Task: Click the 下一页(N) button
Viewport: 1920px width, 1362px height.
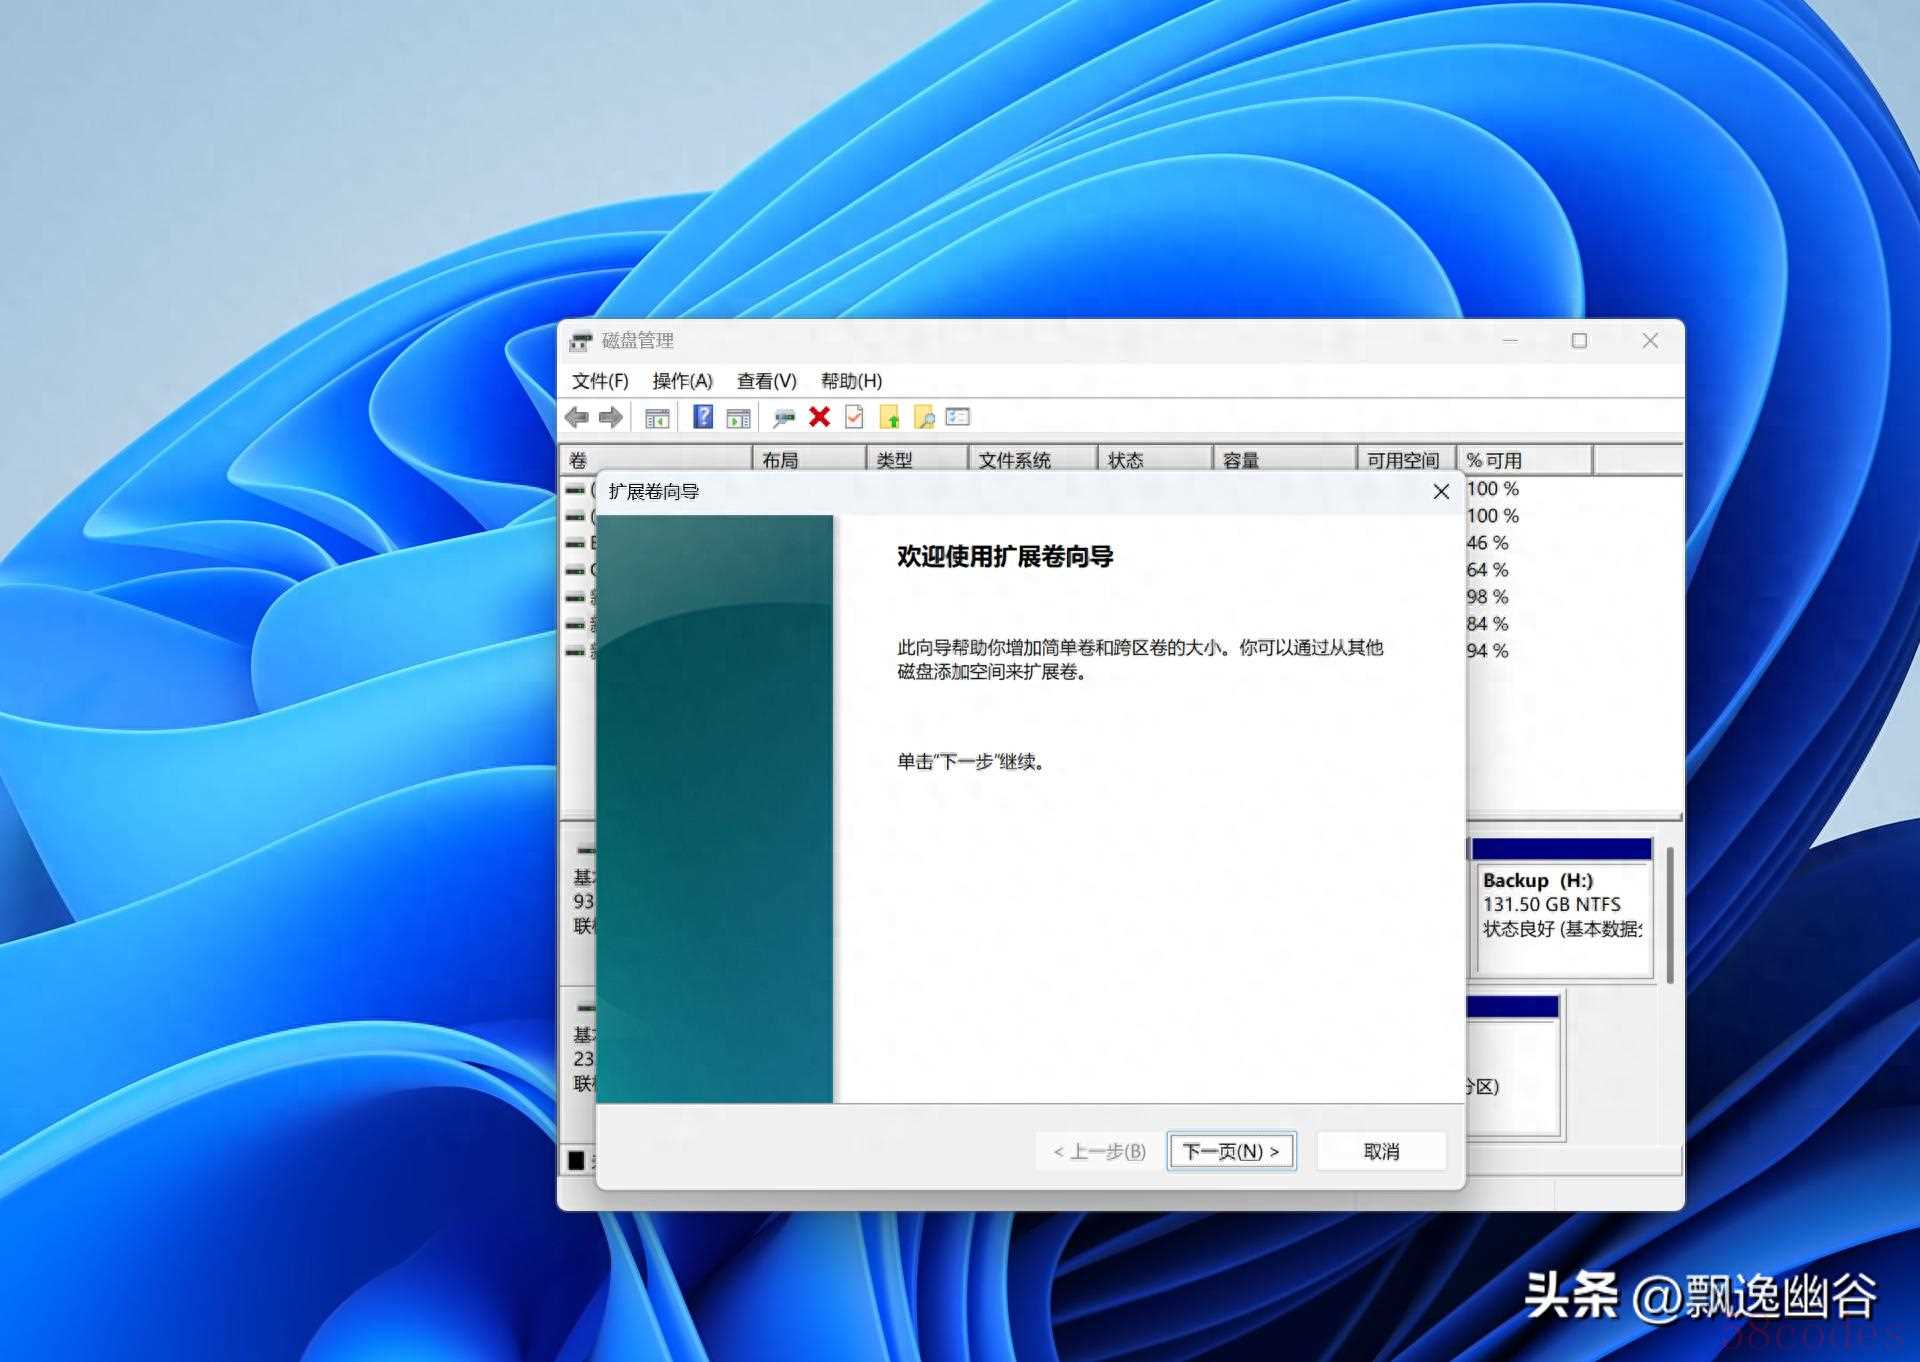Action: (x=1231, y=1152)
